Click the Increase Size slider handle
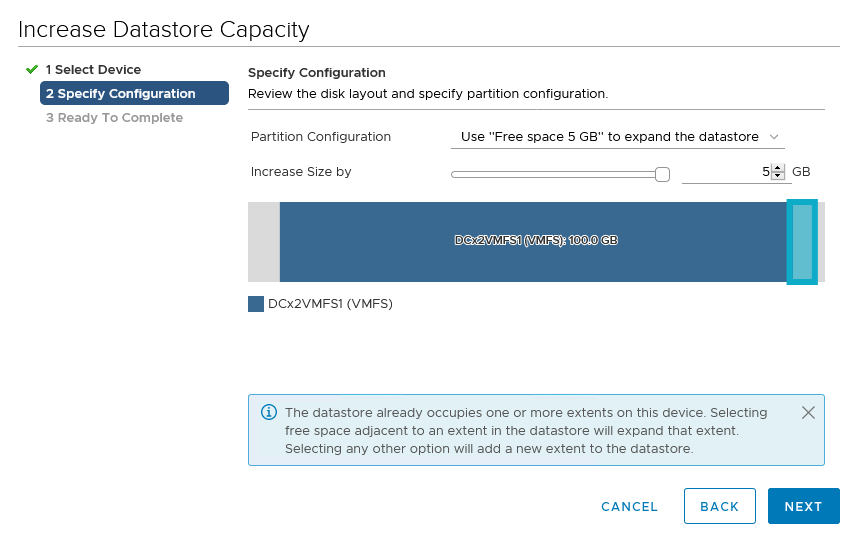 coord(661,174)
